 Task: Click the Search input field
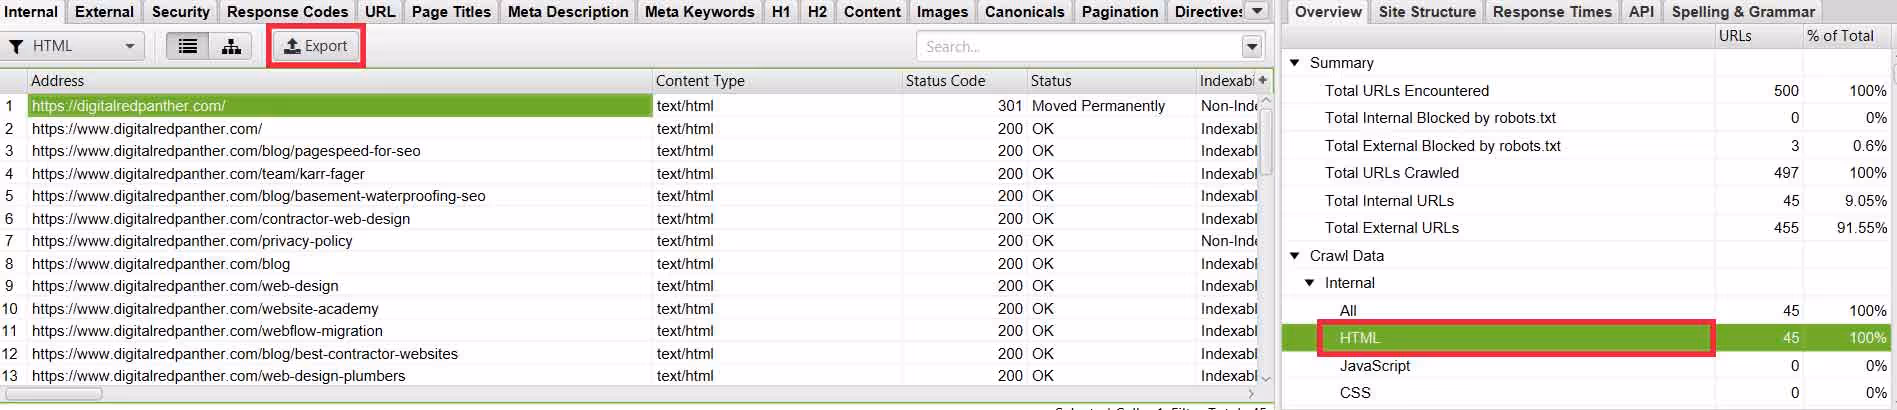pos(1079,46)
